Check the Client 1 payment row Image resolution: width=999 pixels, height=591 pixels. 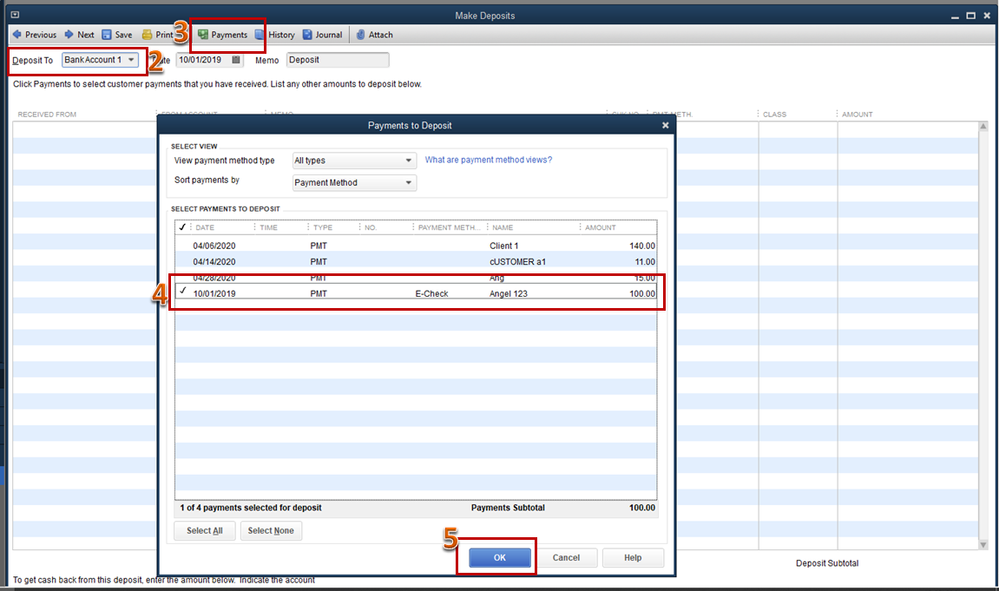coord(182,245)
